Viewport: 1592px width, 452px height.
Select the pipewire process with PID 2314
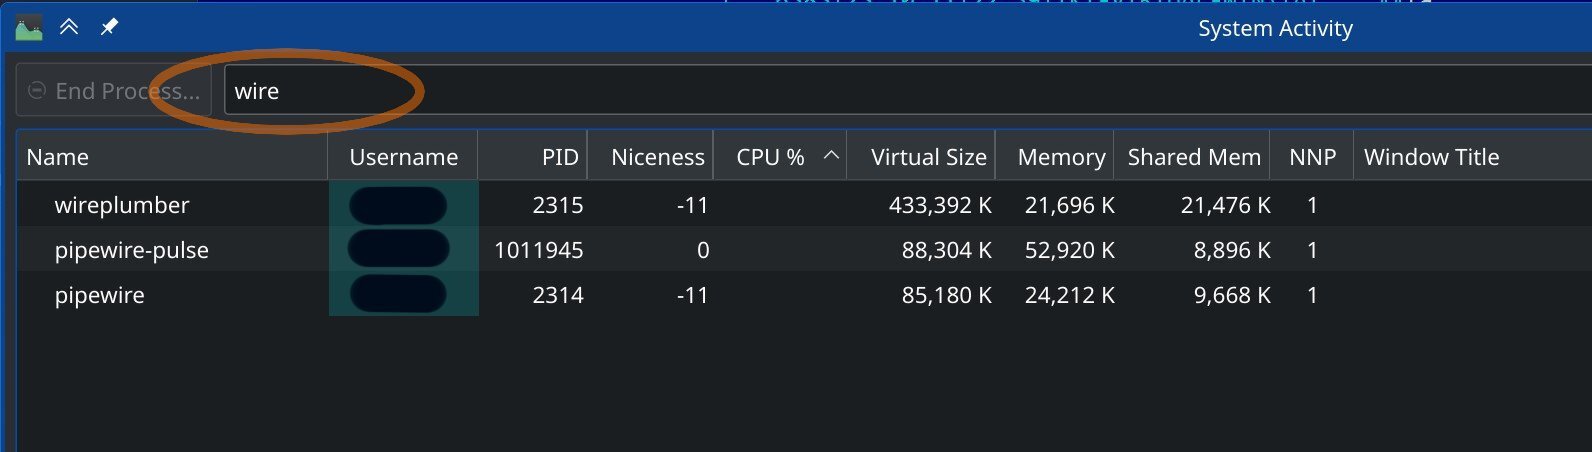(x=100, y=295)
